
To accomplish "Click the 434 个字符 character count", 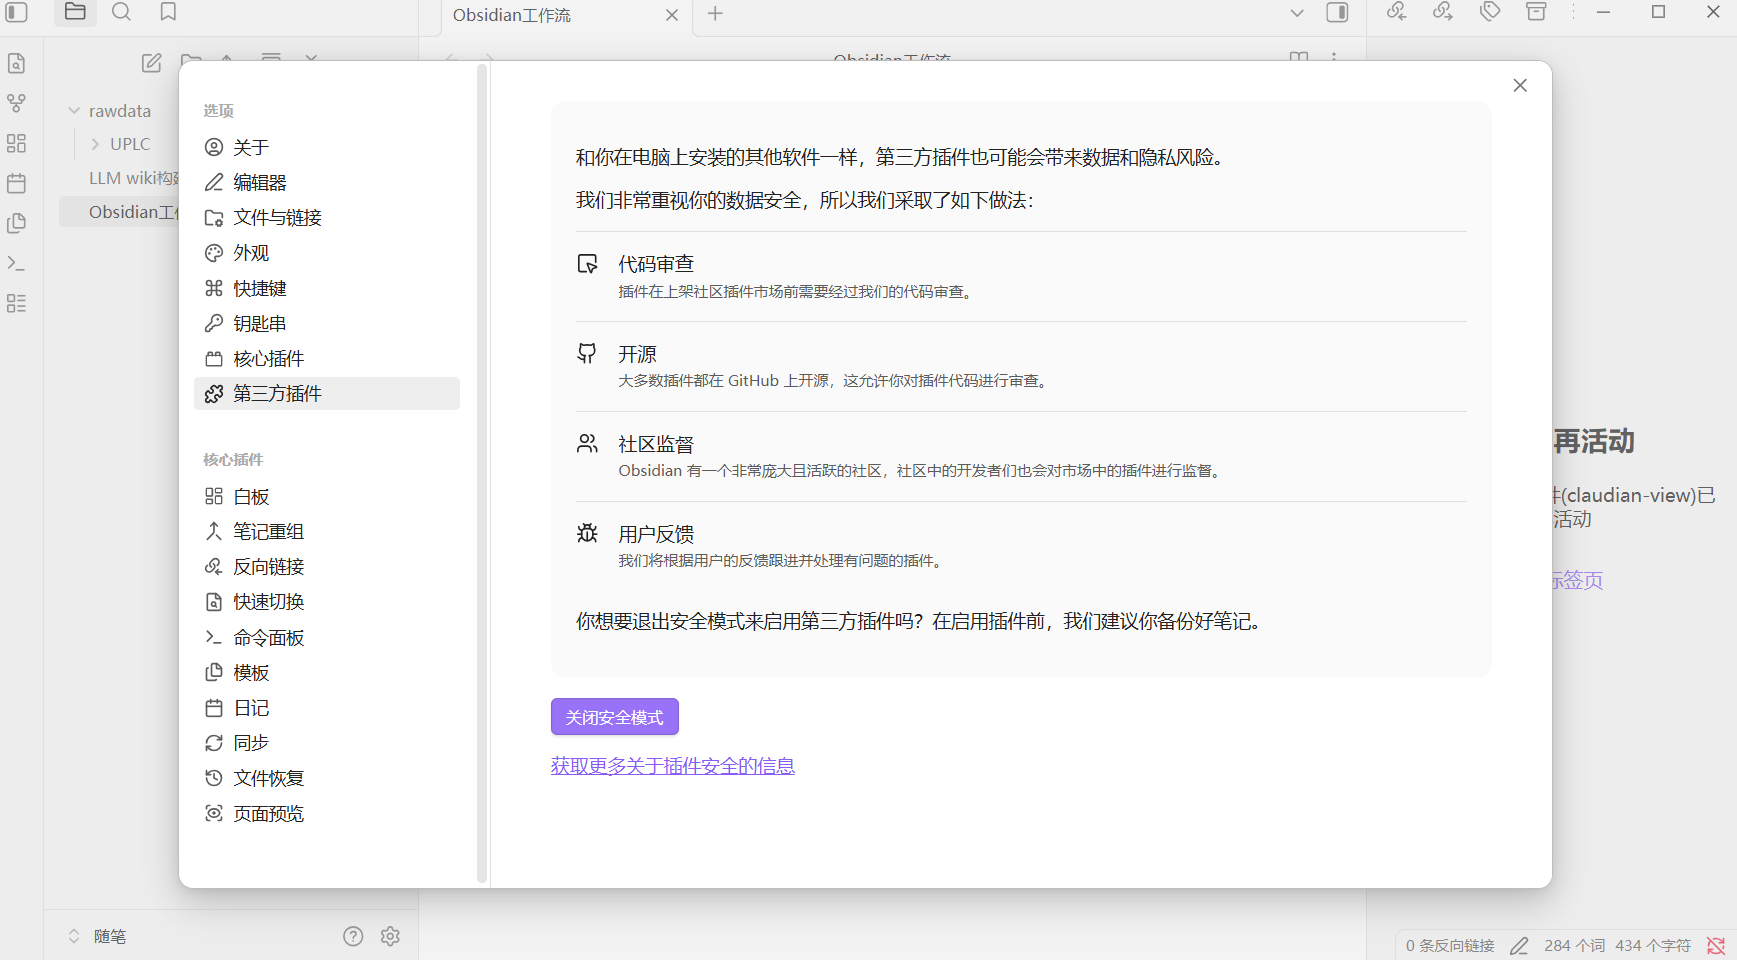I will pos(1653,946).
